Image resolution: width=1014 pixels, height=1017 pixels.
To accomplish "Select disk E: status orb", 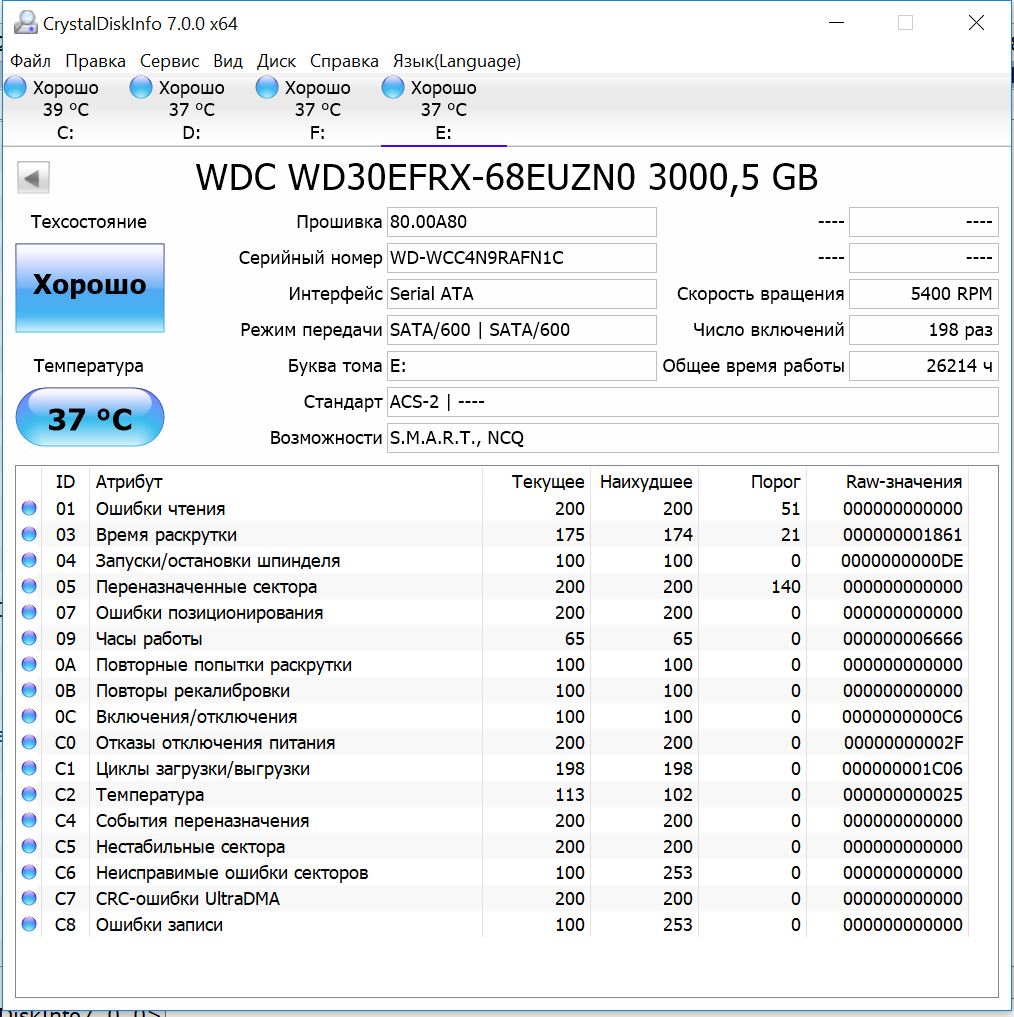I will point(394,88).
